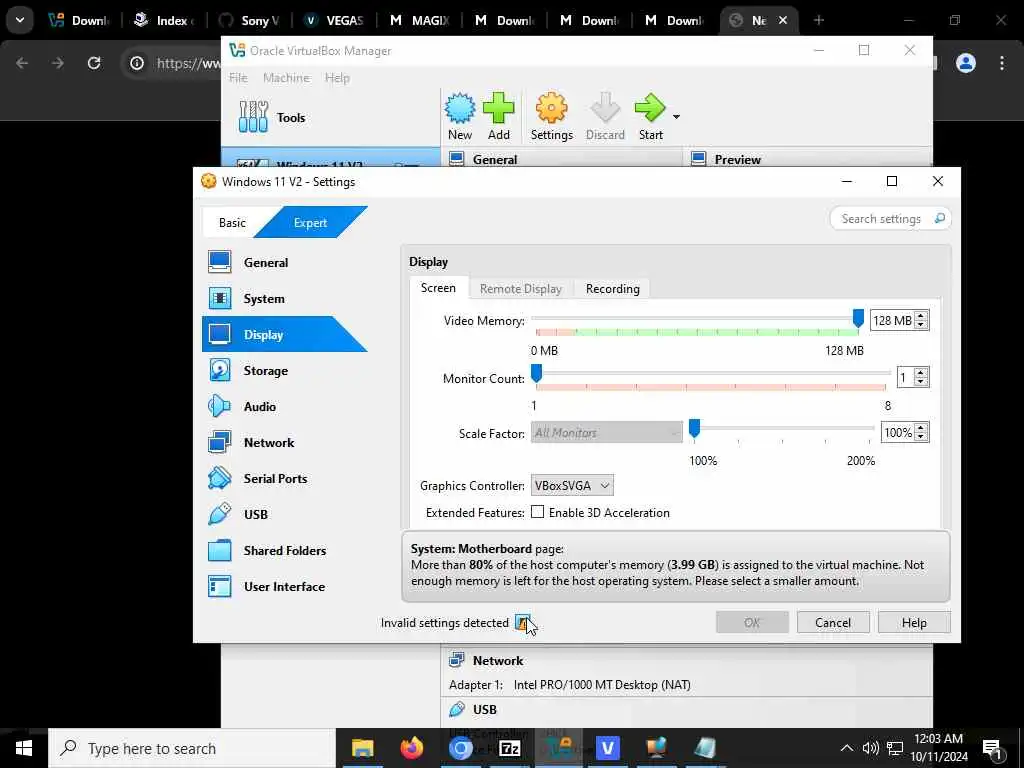Click Discard arrow in VirtualBox Manager toolbar

[605, 117]
